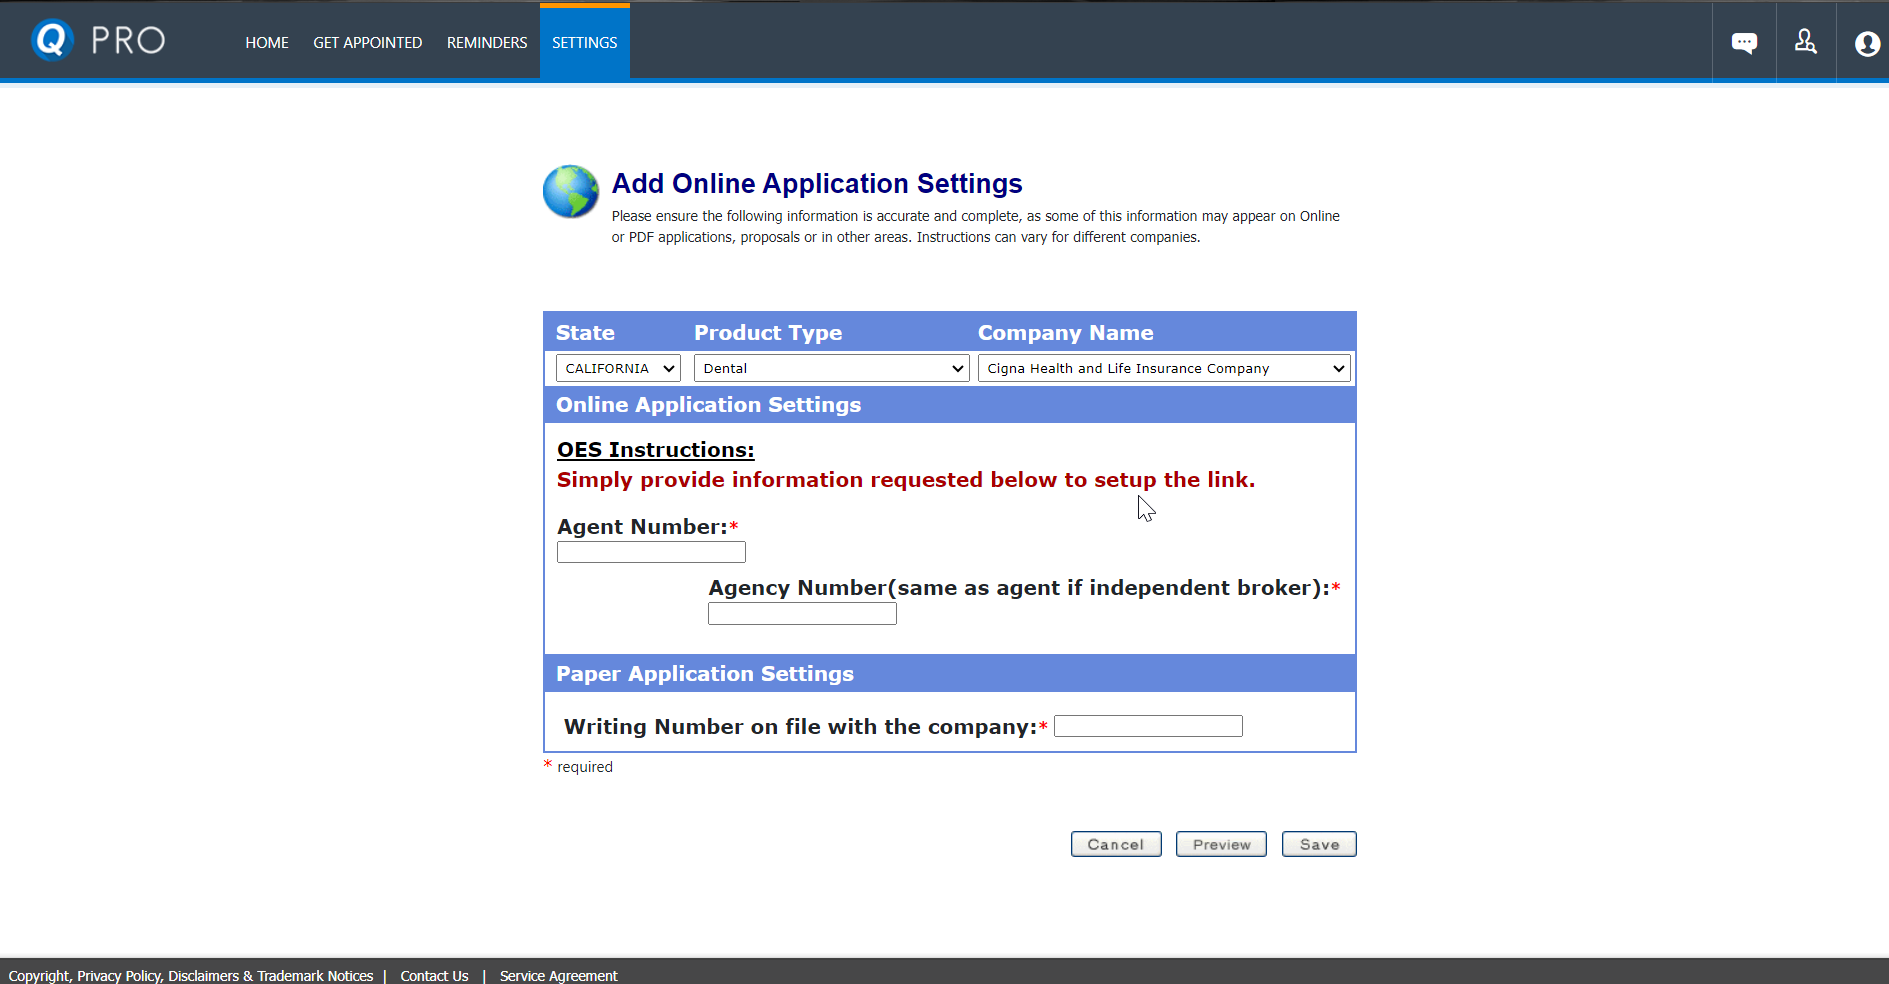Switch to the REMINDERS menu

click(x=487, y=42)
